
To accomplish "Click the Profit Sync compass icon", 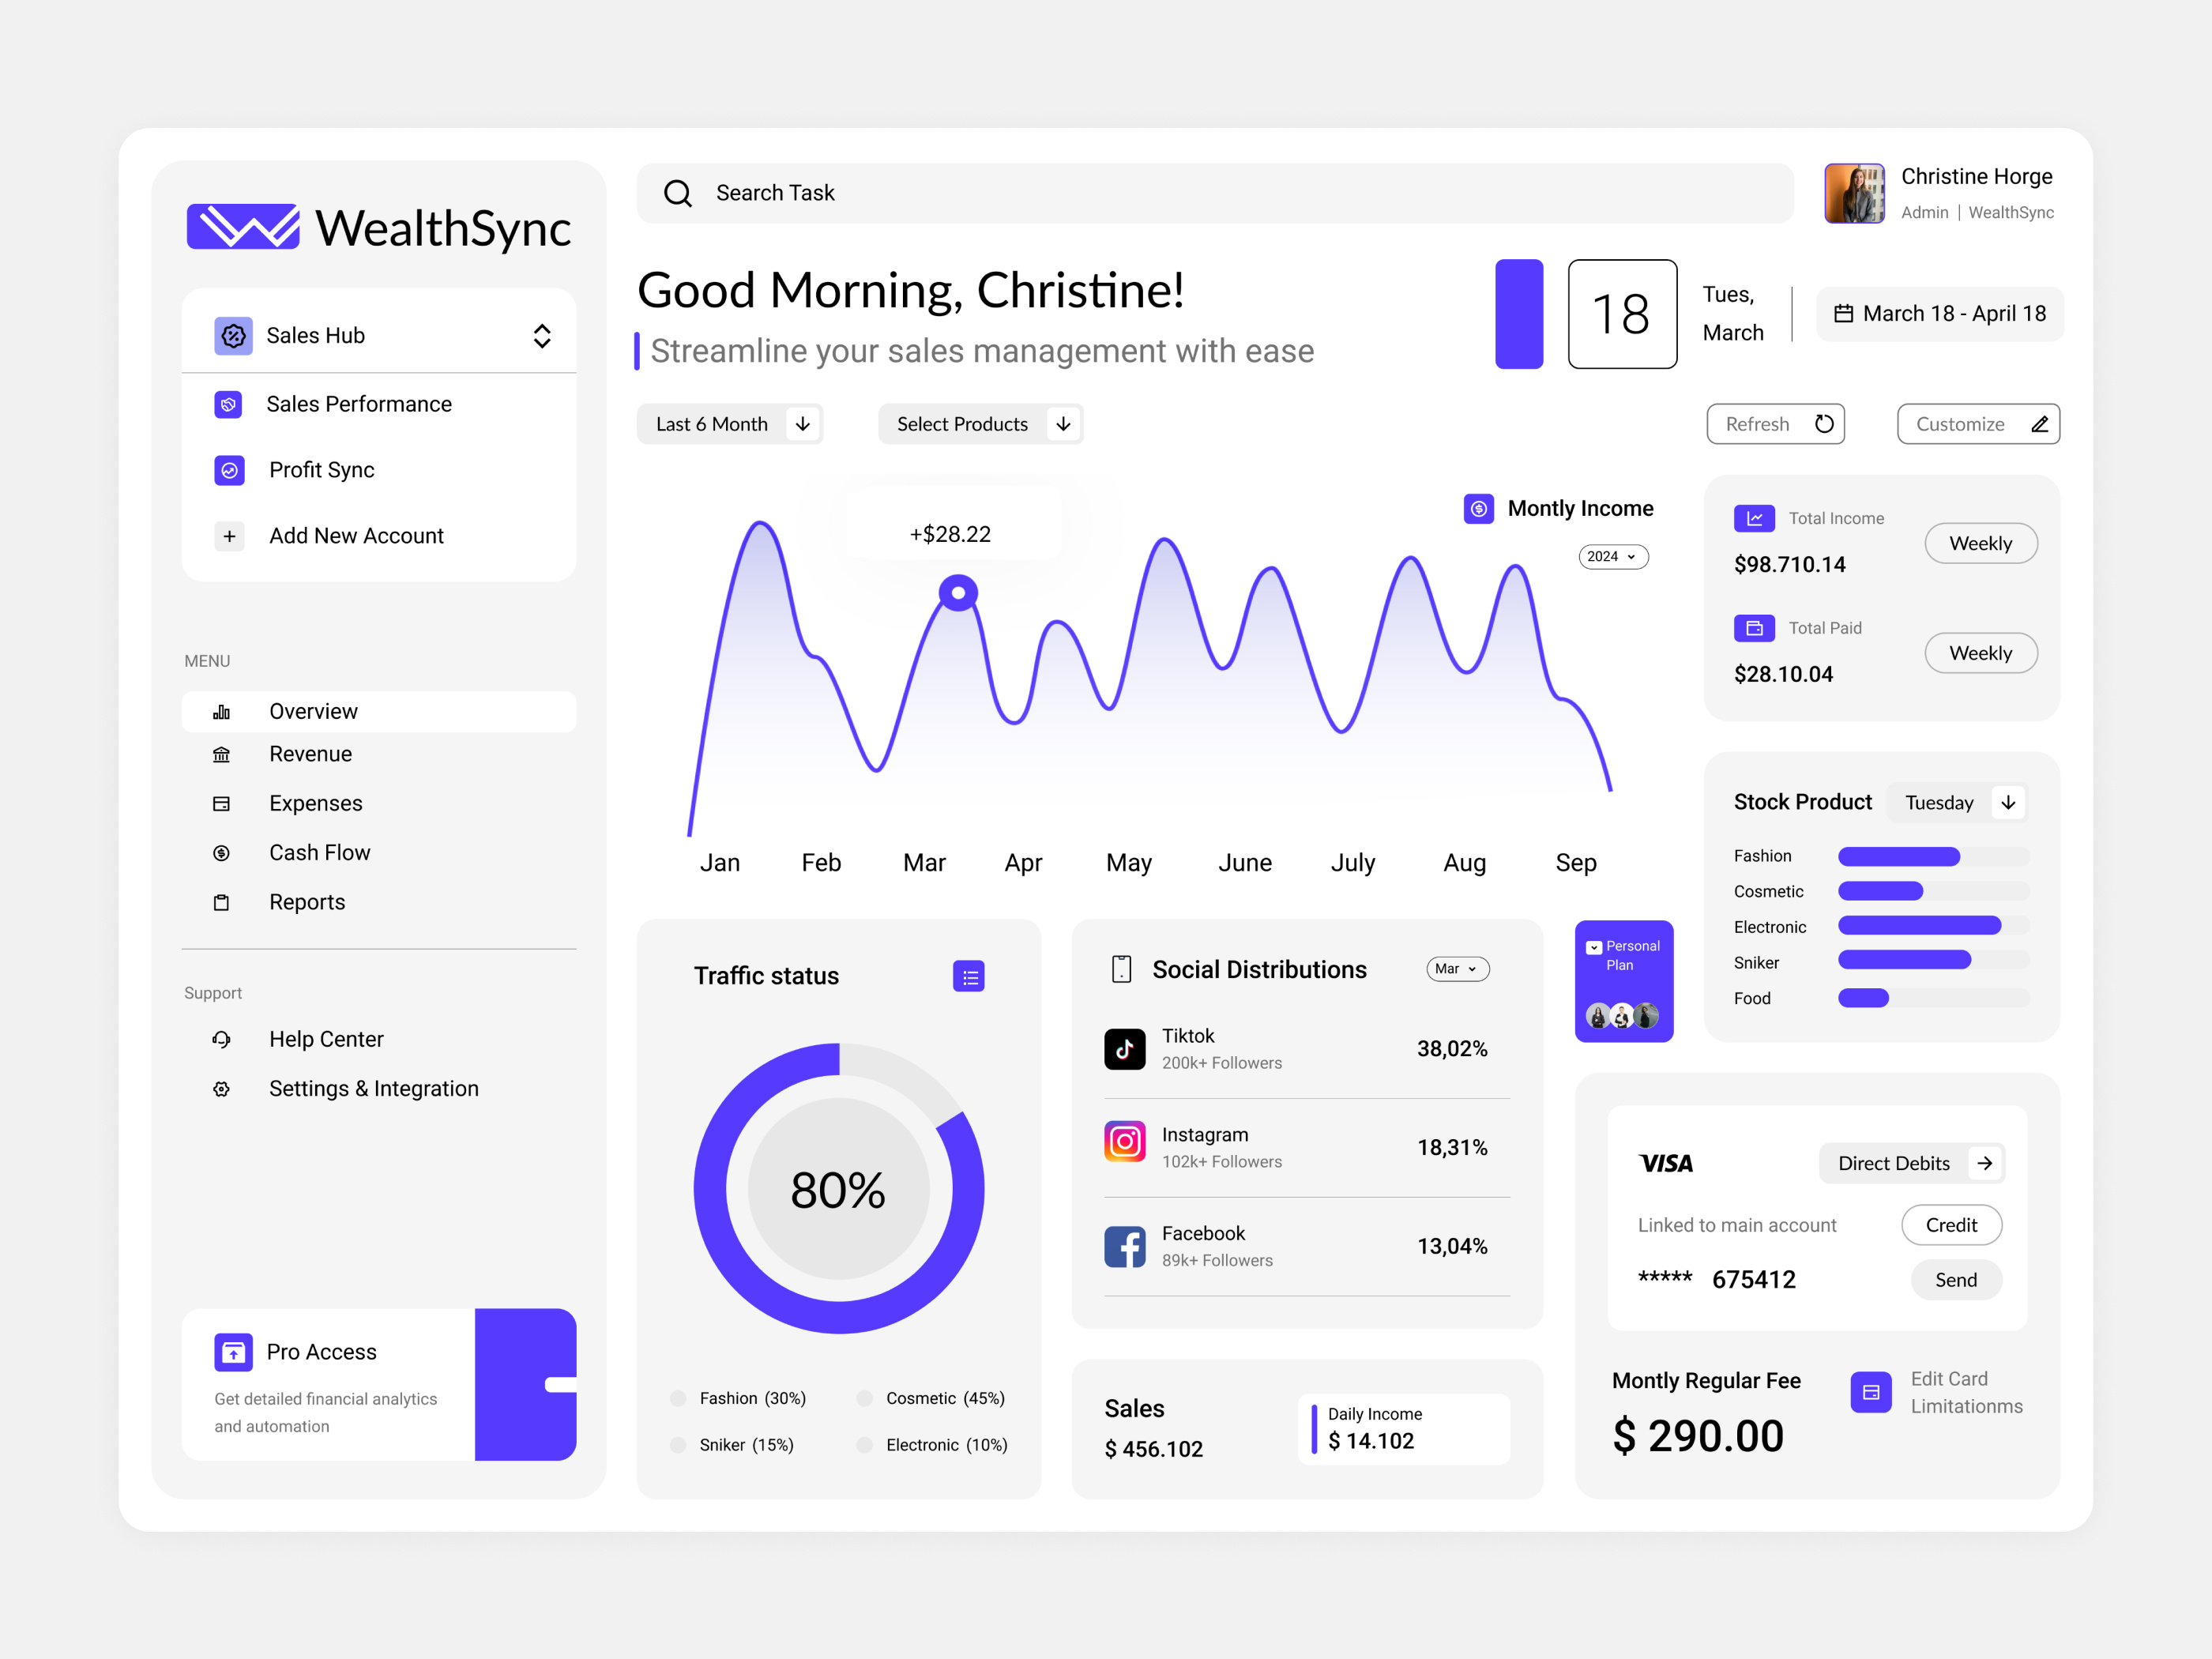I will coord(230,470).
